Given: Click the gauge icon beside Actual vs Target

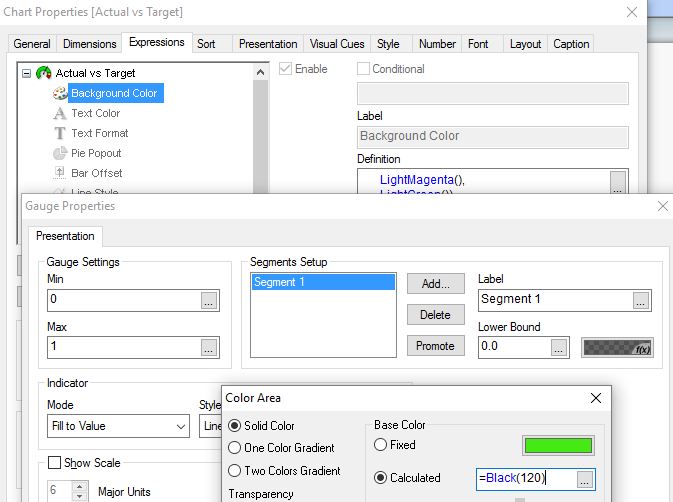Looking at the screenshot, I should 43,73.
